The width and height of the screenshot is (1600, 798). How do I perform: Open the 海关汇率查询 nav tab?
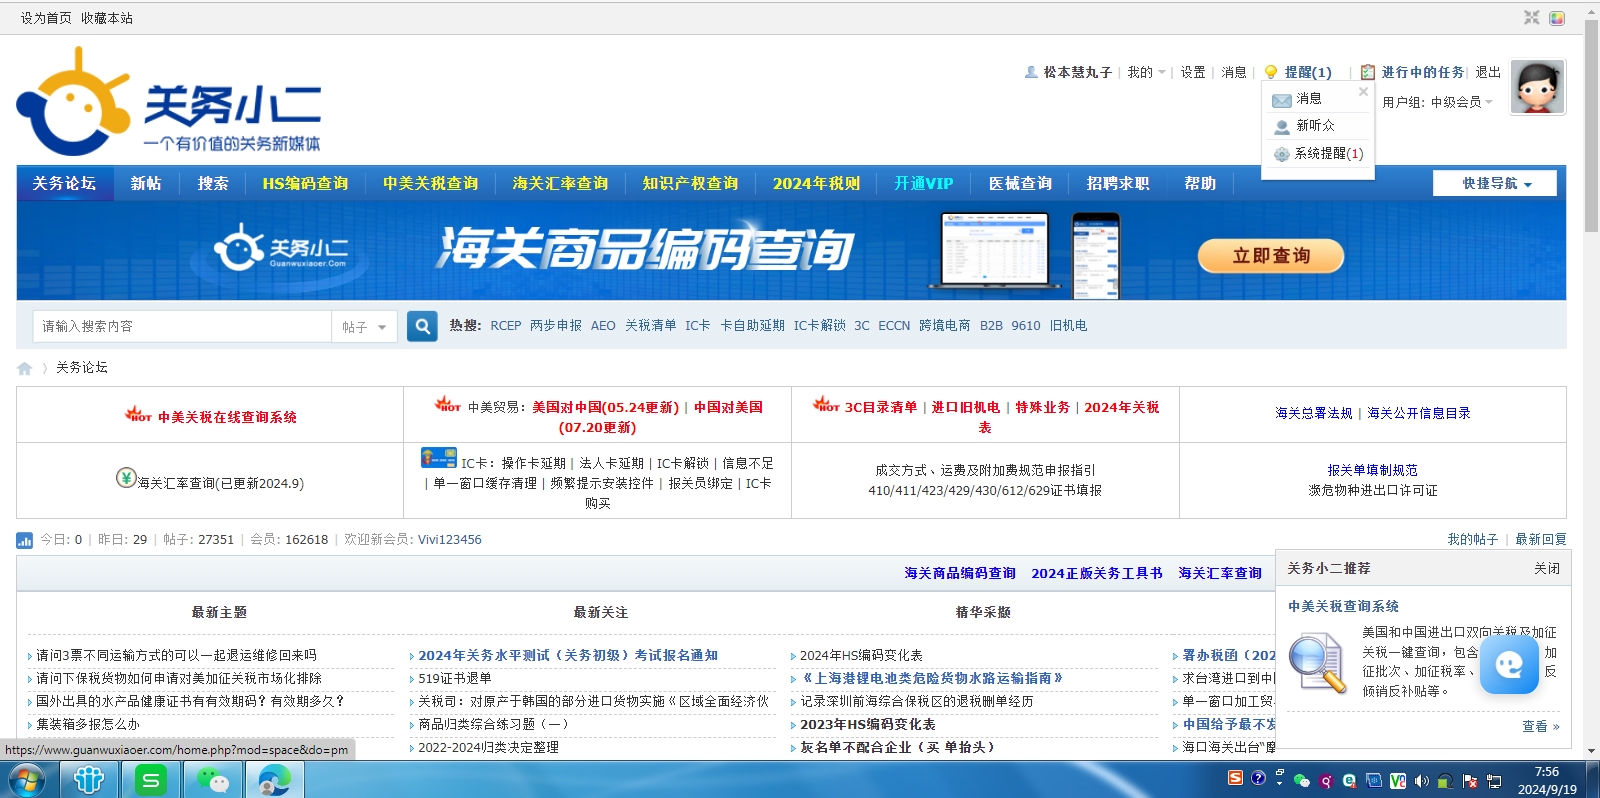(560, 183)
